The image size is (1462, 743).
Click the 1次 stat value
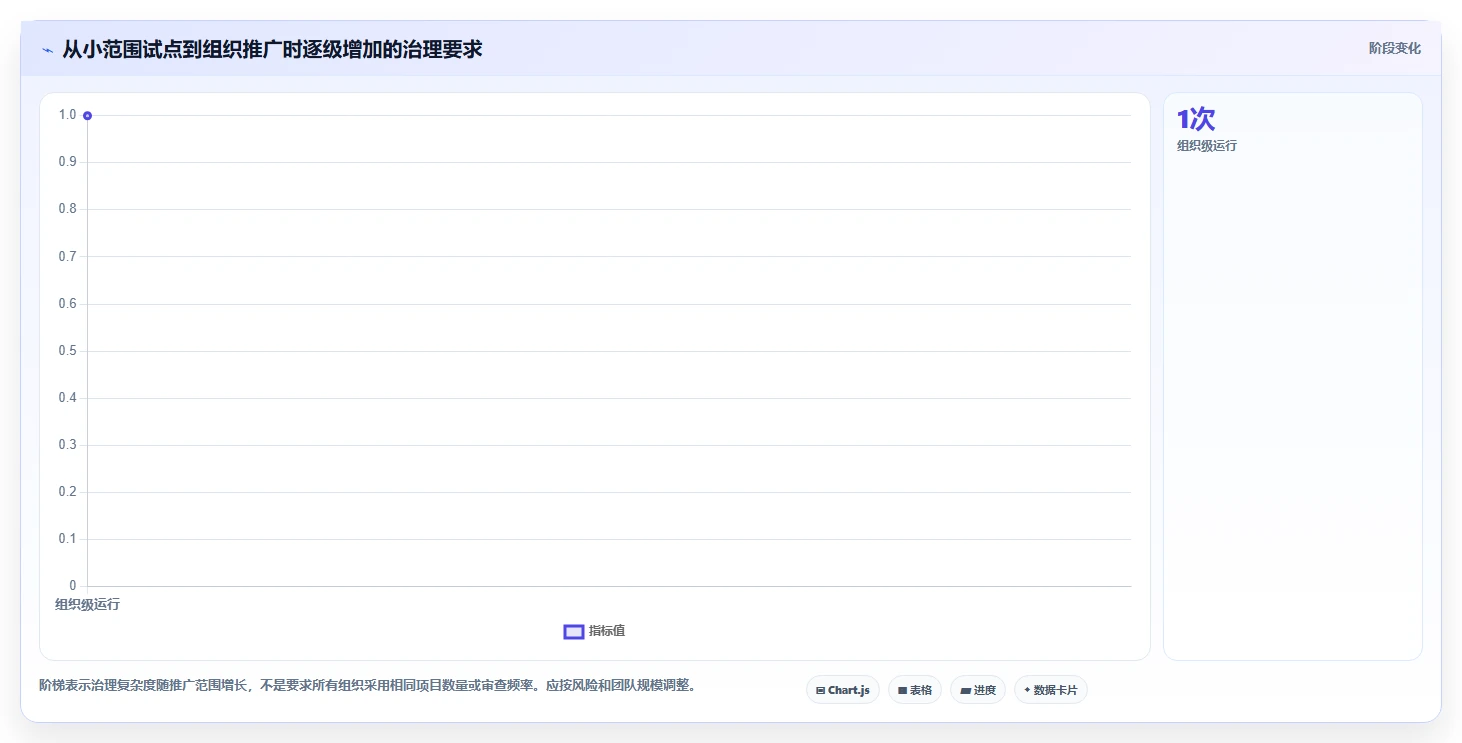[x=1196, y=119]
